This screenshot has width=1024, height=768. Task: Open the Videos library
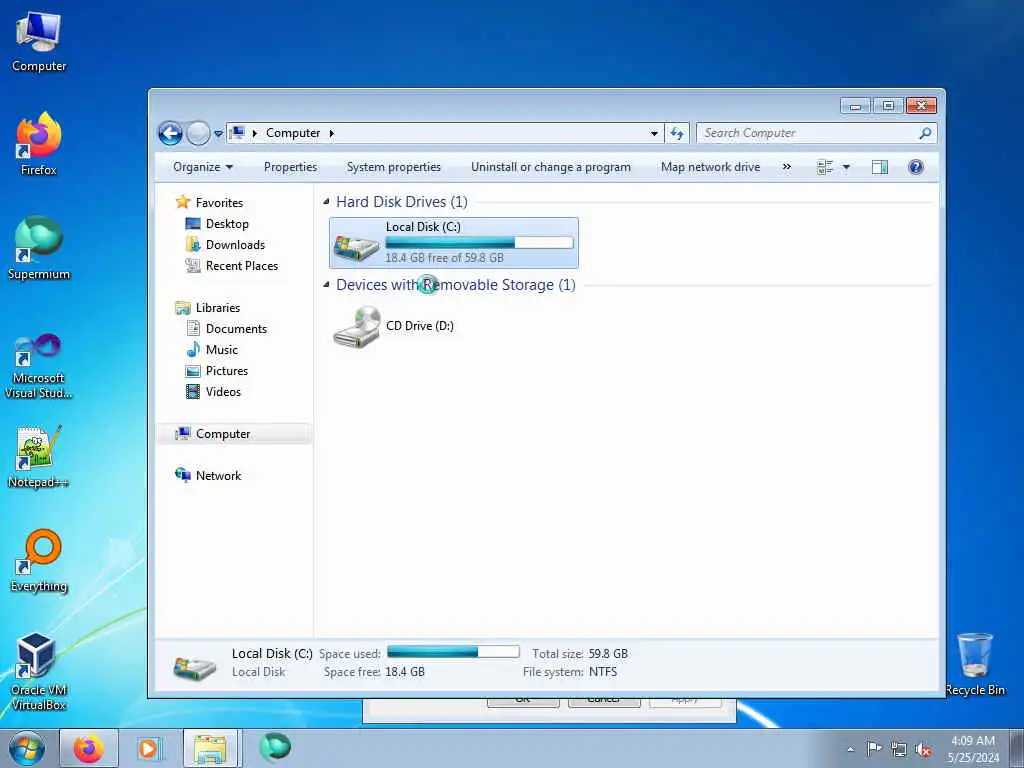(x=223, y=392)
